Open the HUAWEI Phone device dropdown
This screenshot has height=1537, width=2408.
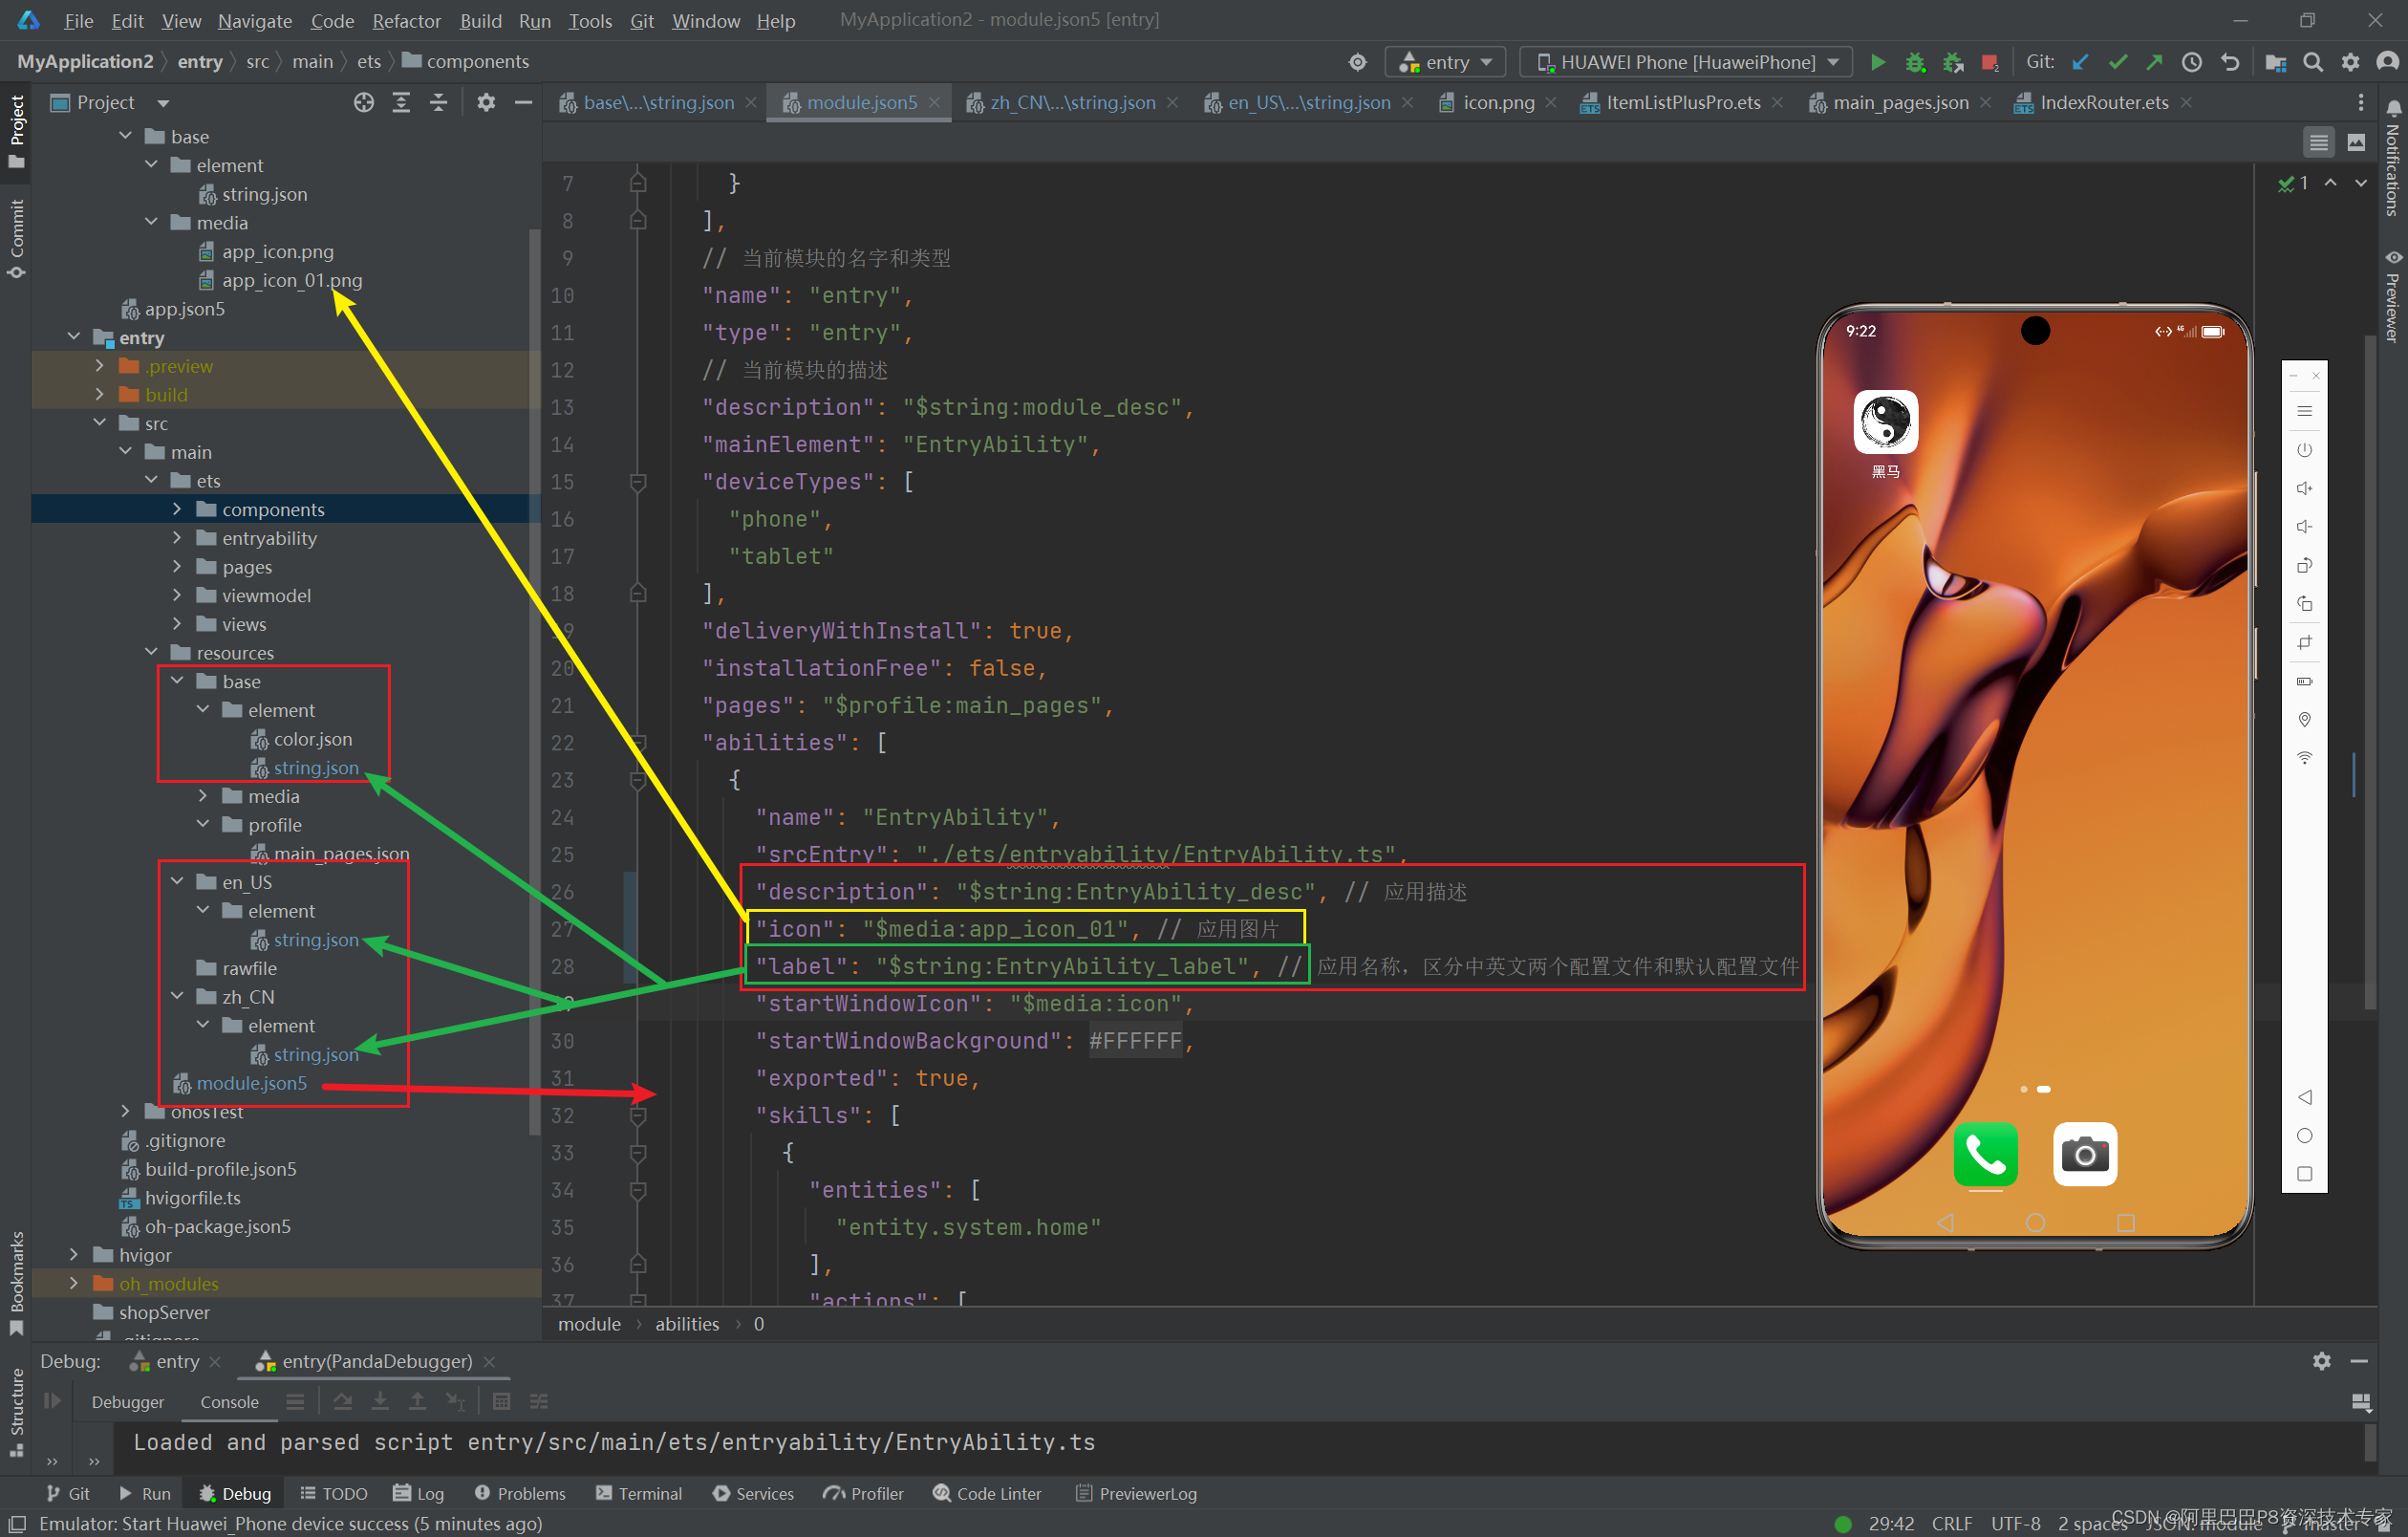[1686, 62]
